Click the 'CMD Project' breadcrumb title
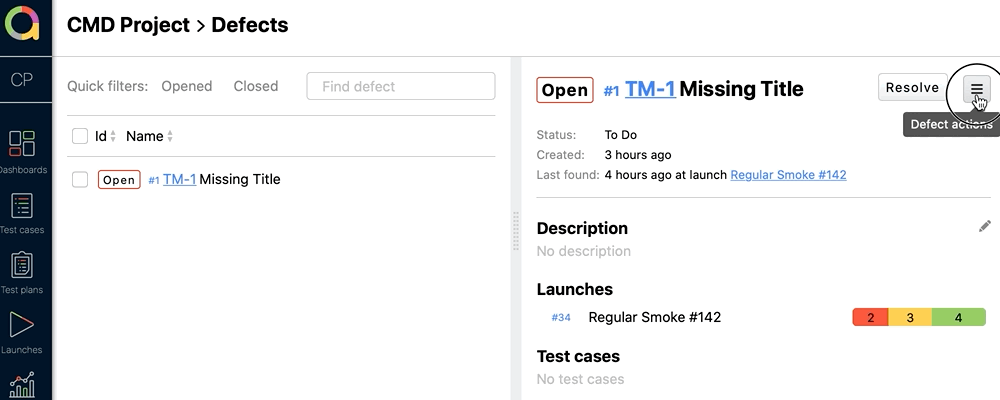The image size is (1000, 400). pyautogui.click(x=128, y=25)
